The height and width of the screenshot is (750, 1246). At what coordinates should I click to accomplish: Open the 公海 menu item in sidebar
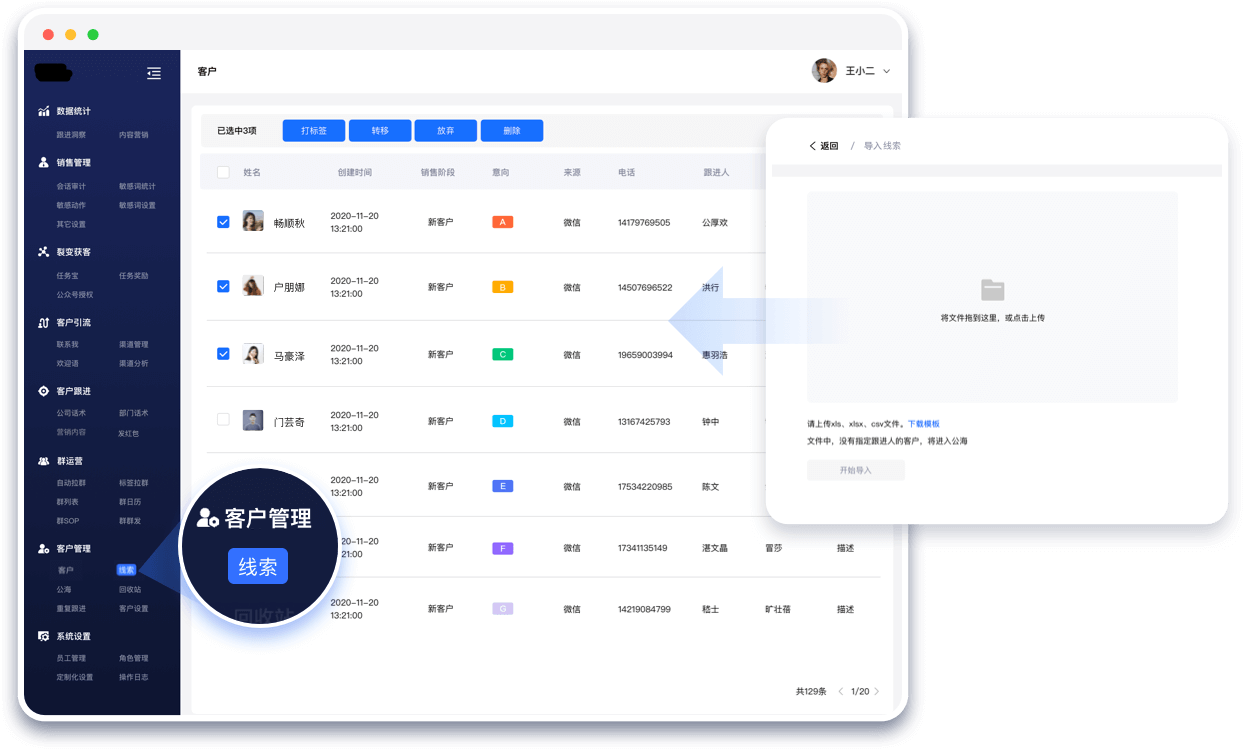point(64,590)
